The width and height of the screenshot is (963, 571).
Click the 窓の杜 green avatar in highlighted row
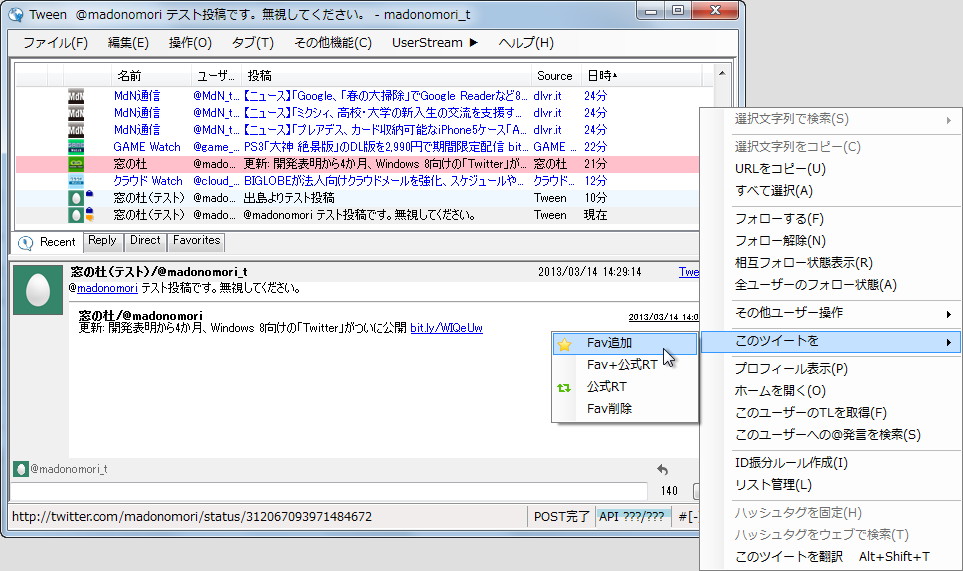76,164
